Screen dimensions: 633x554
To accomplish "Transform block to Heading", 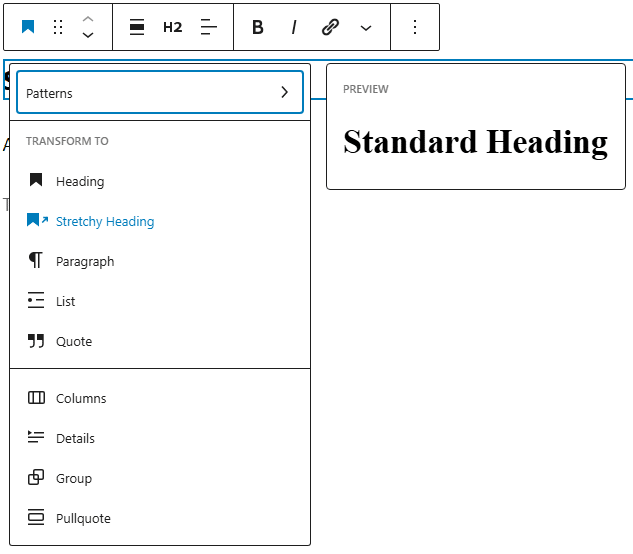I will click(160, 181).
